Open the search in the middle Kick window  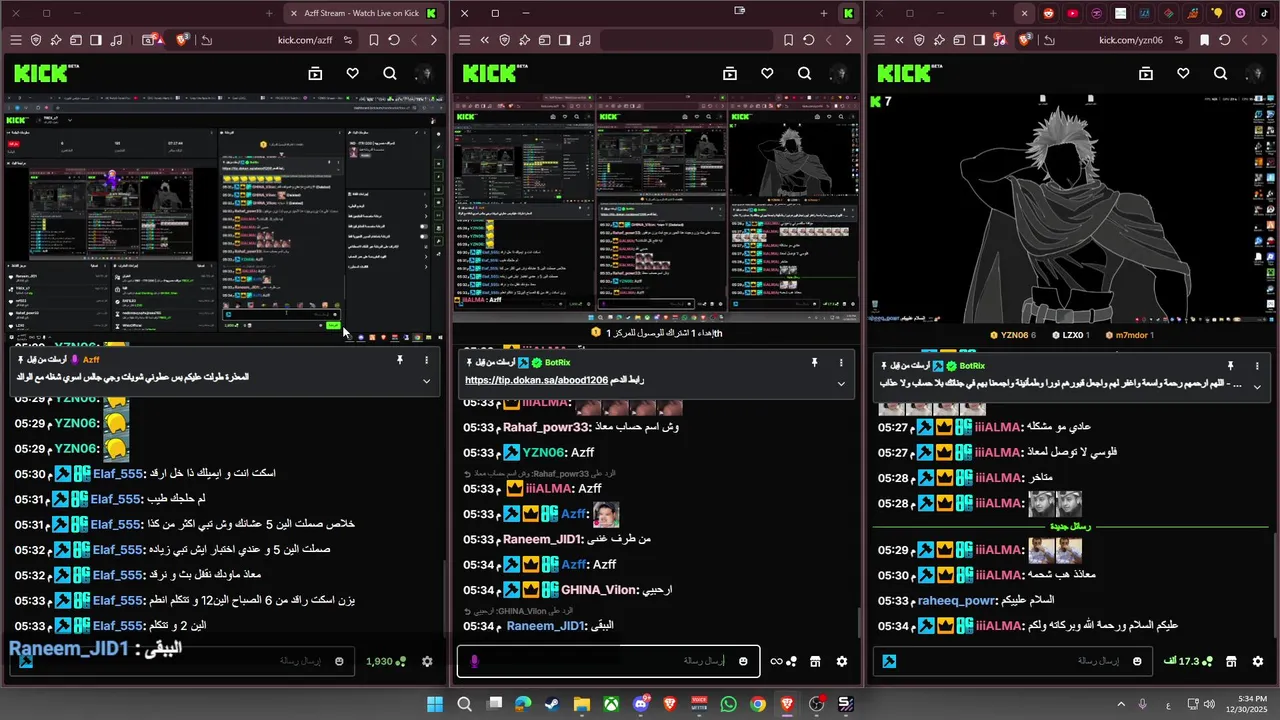(x=804, y=74)
